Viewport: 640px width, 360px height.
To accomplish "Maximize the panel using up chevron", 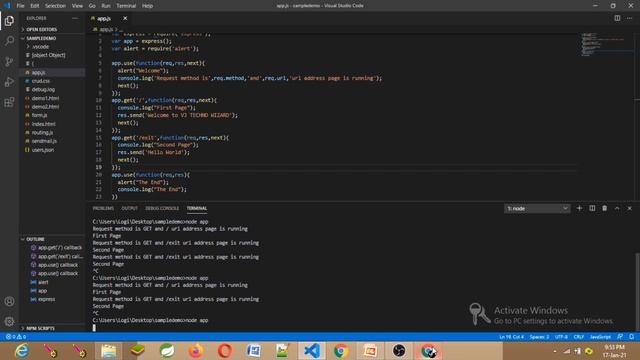I will (617, 208).
